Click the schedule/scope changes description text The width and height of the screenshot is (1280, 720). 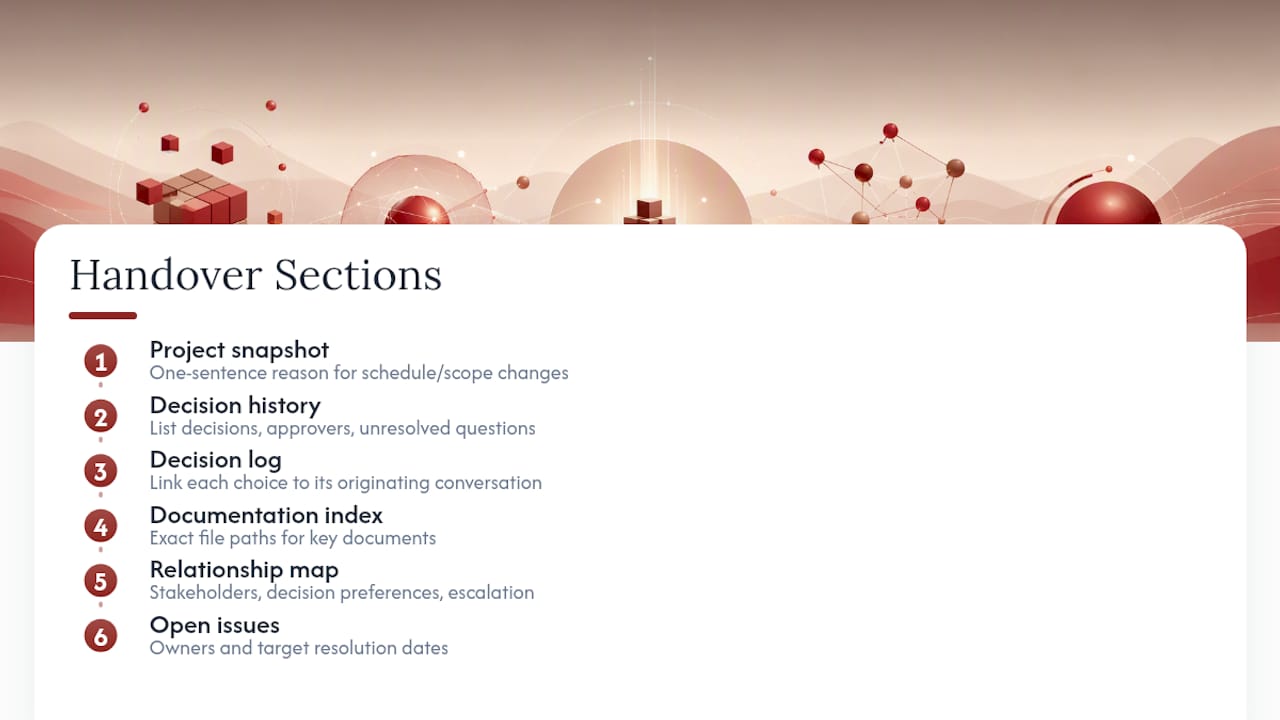point(359,373)
